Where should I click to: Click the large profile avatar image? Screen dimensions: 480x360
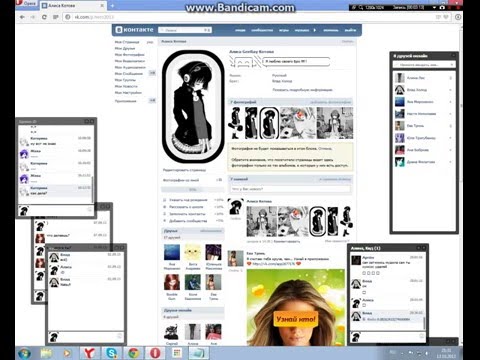pyautogui.click(x=193, y=106)
